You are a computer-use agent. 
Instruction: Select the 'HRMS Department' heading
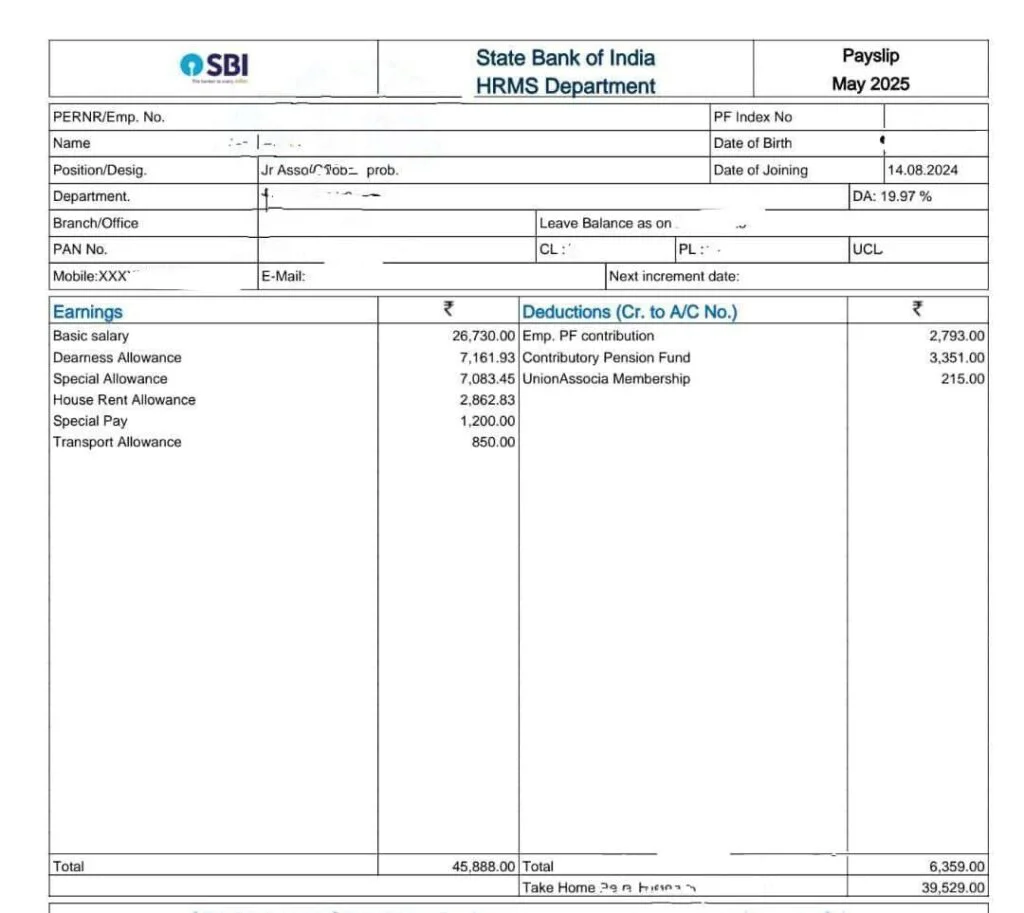tap(565, 86)
